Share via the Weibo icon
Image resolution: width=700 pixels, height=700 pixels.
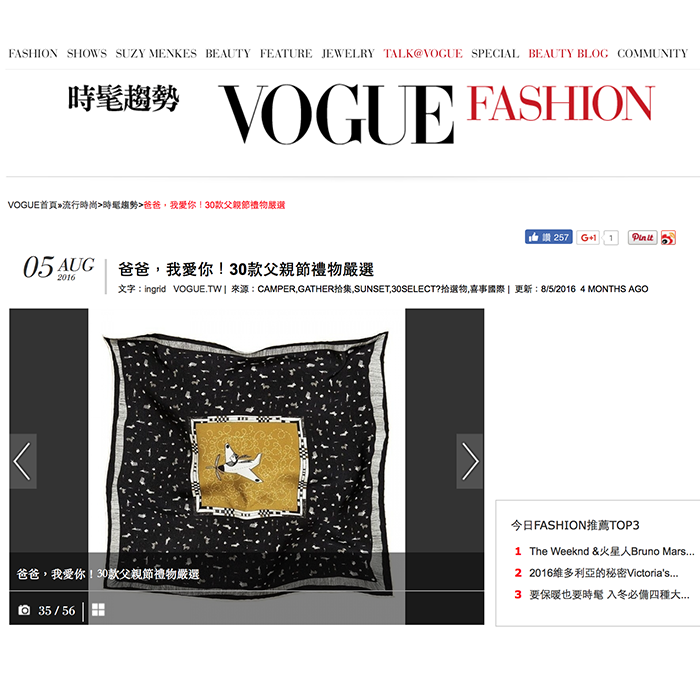pos(668,238)
